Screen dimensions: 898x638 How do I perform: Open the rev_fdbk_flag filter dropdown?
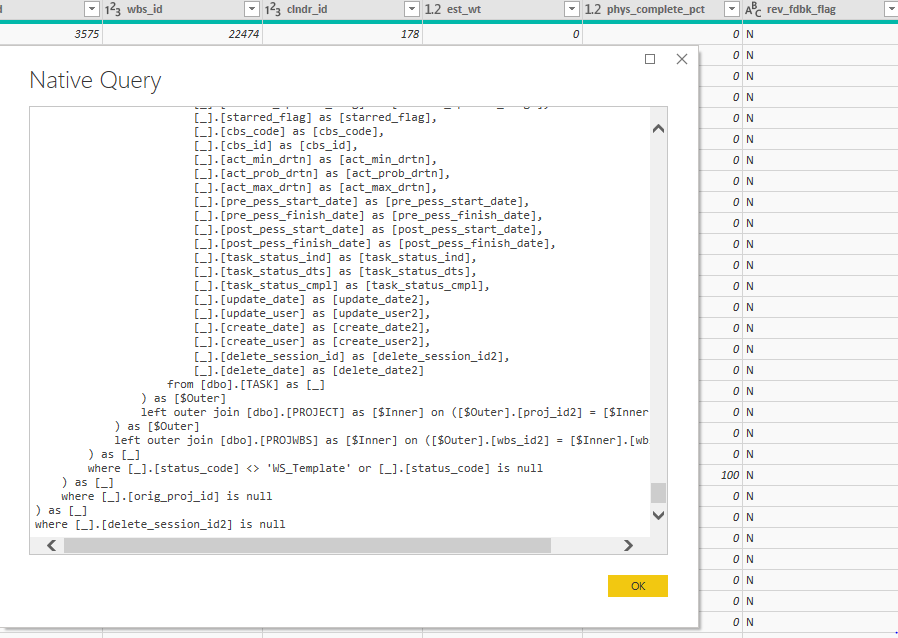click(890, 9)
